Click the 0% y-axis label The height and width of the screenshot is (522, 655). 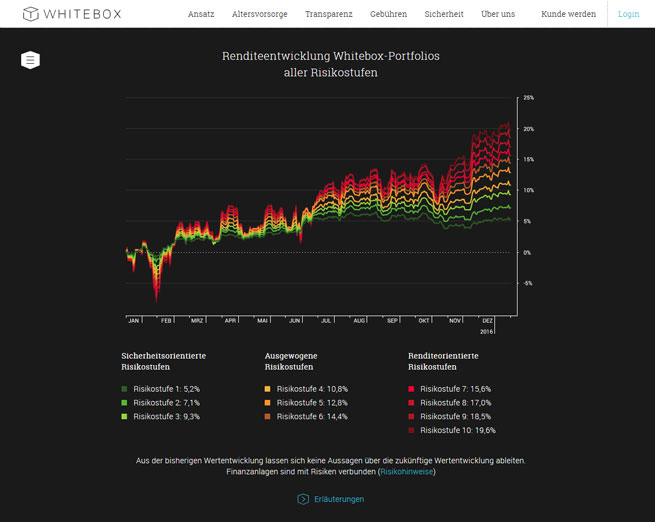(x=527, y=253)
